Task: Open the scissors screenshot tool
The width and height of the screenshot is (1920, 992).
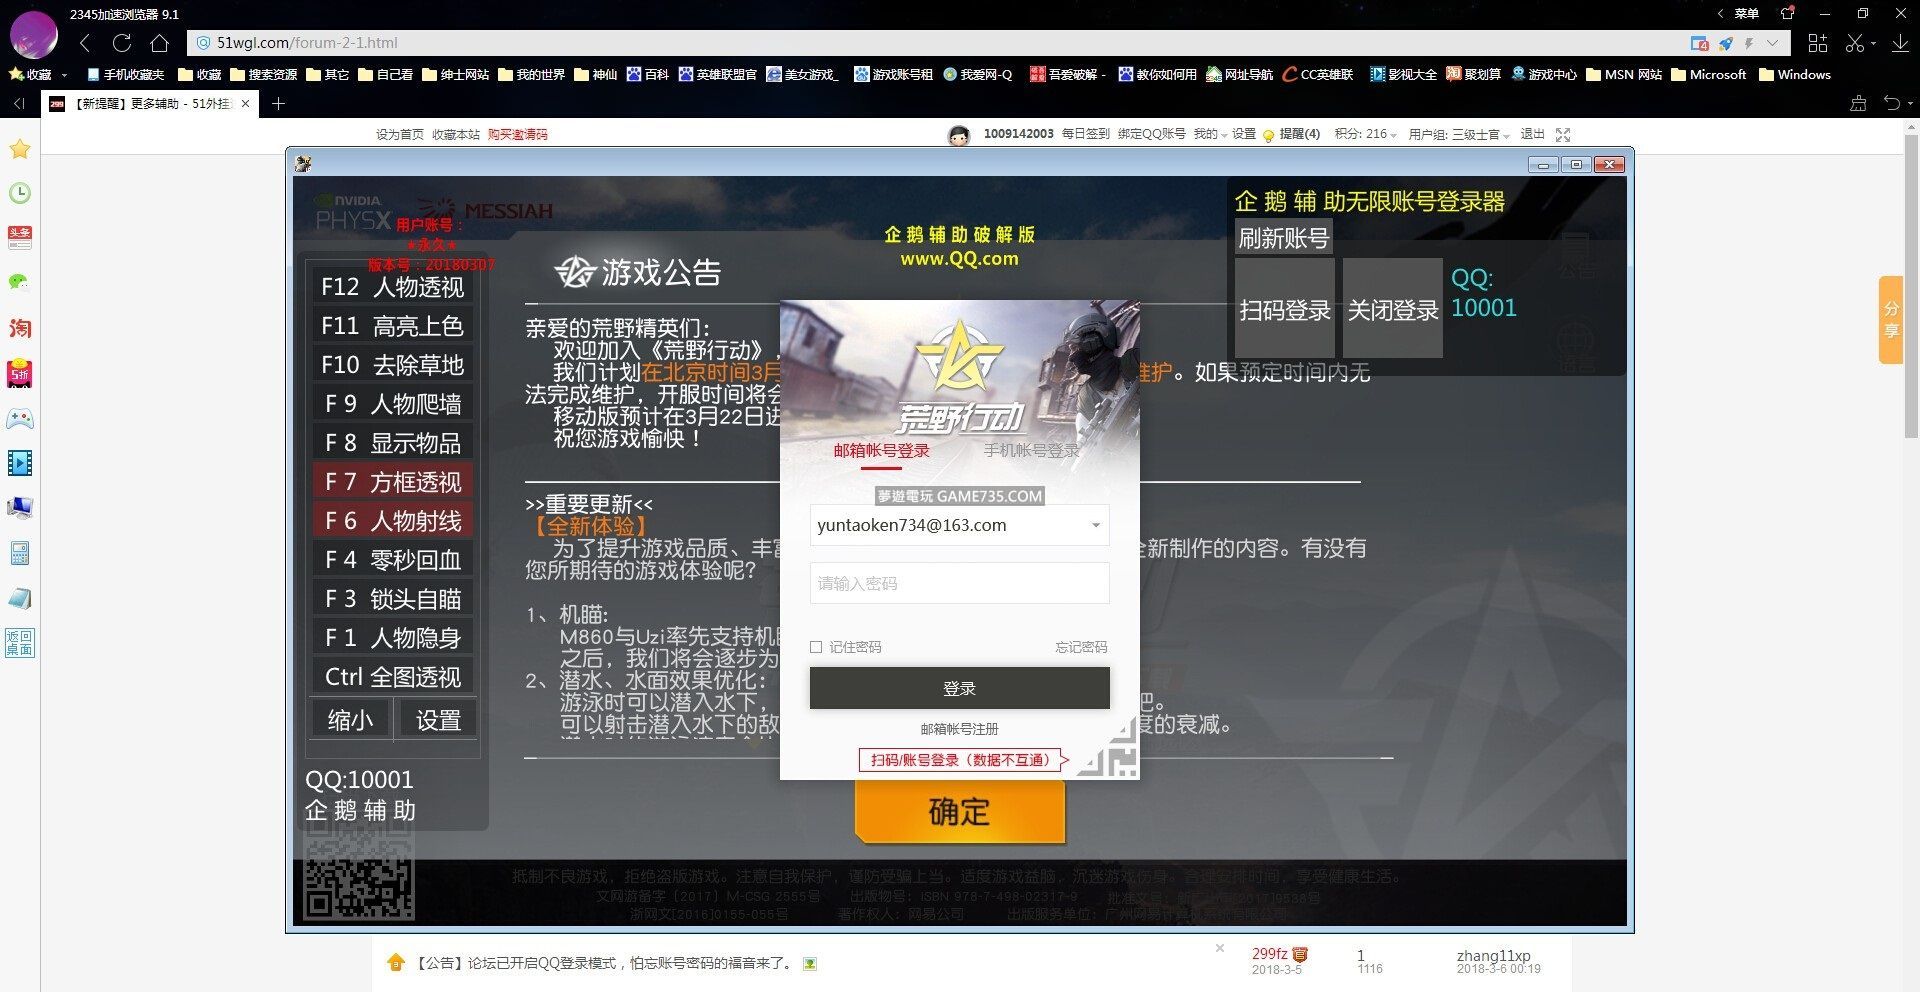Action: pyautogui.click(x=1855, y=43)
